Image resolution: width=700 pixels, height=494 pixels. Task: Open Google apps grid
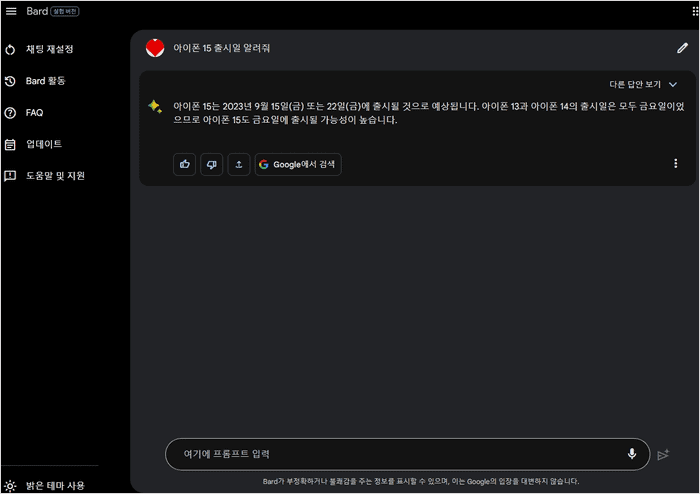[x=695, y=11]
